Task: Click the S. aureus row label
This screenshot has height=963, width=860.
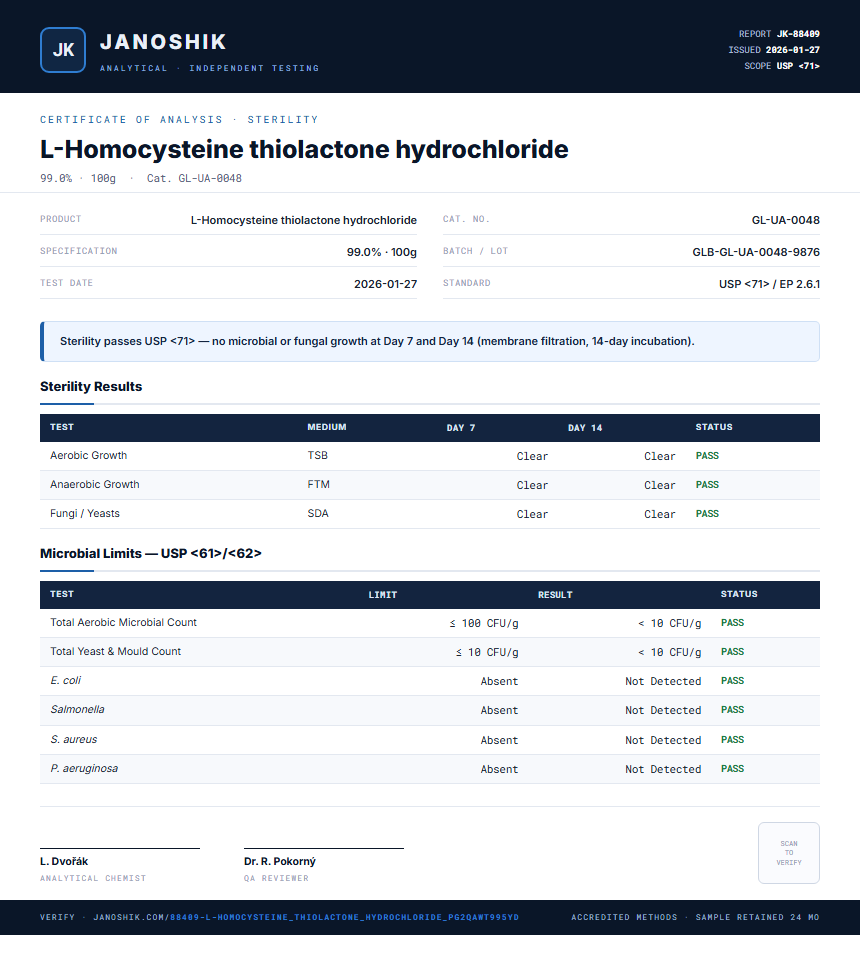Action: click(74, 739)
